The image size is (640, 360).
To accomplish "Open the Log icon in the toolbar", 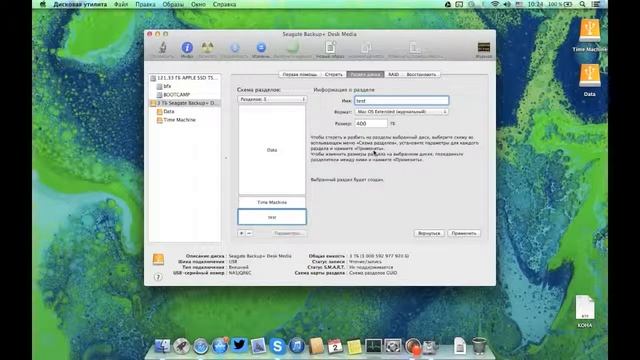I will (x=484, y=49).
